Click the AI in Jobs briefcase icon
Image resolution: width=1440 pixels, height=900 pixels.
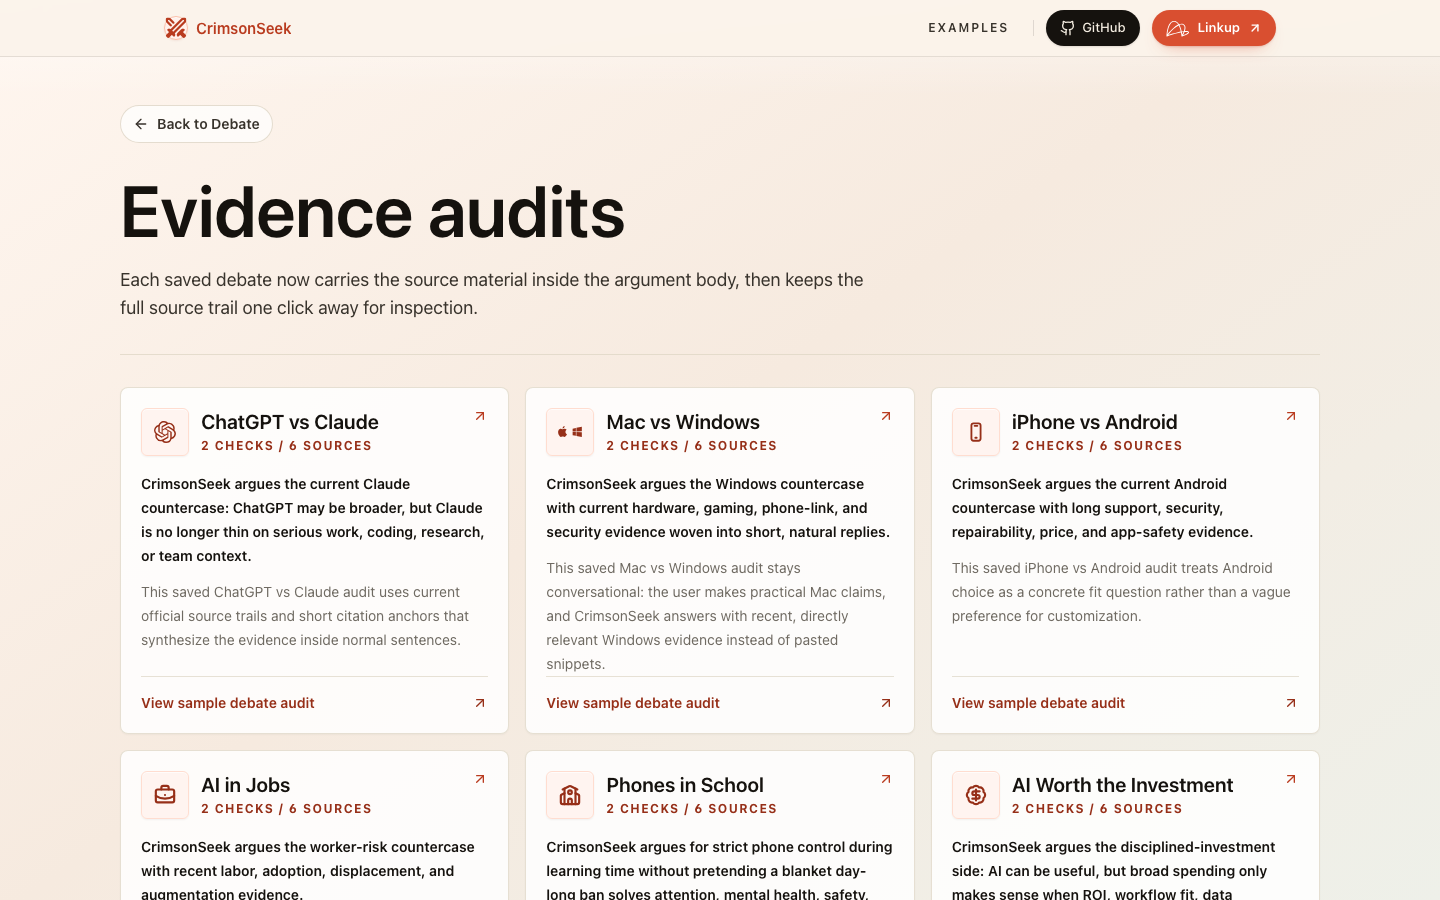(165, 795)
